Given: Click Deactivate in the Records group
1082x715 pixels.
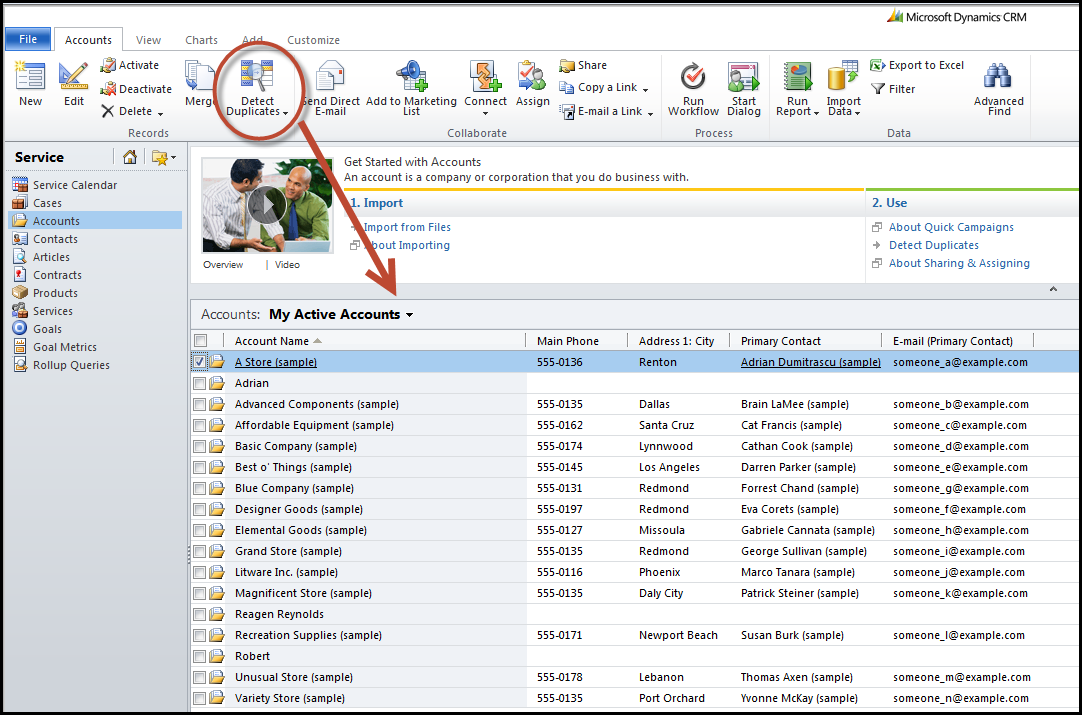Looking at the screenshot, I should click(x=137, y=88).
